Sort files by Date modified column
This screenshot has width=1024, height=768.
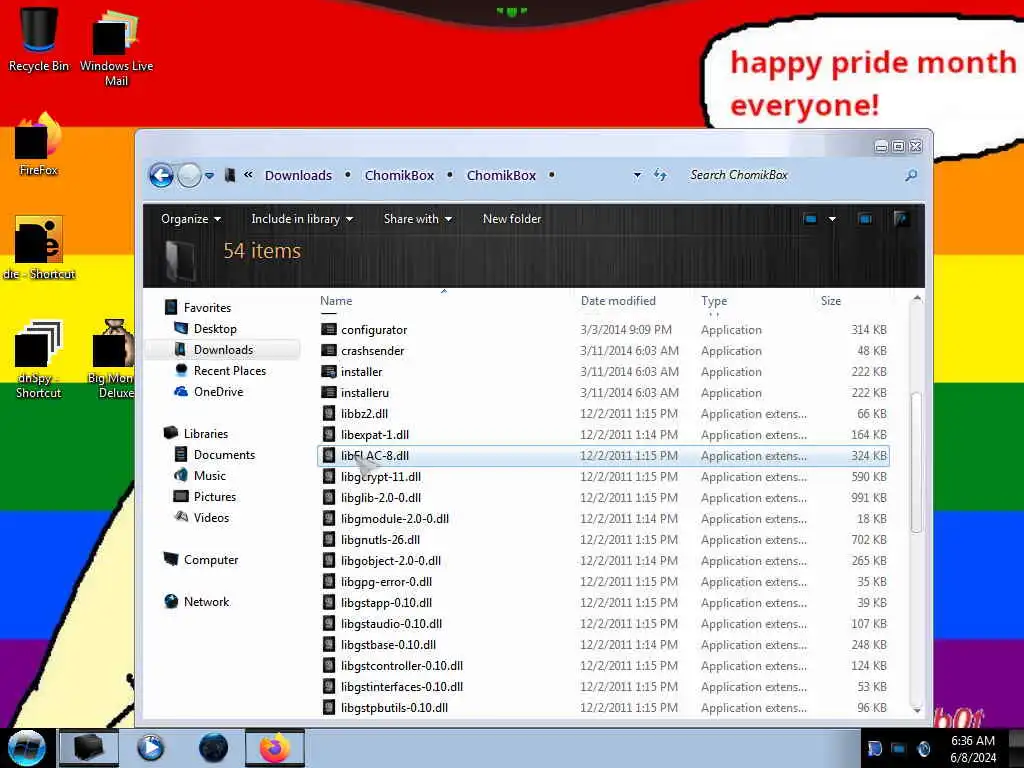[618, 301]
